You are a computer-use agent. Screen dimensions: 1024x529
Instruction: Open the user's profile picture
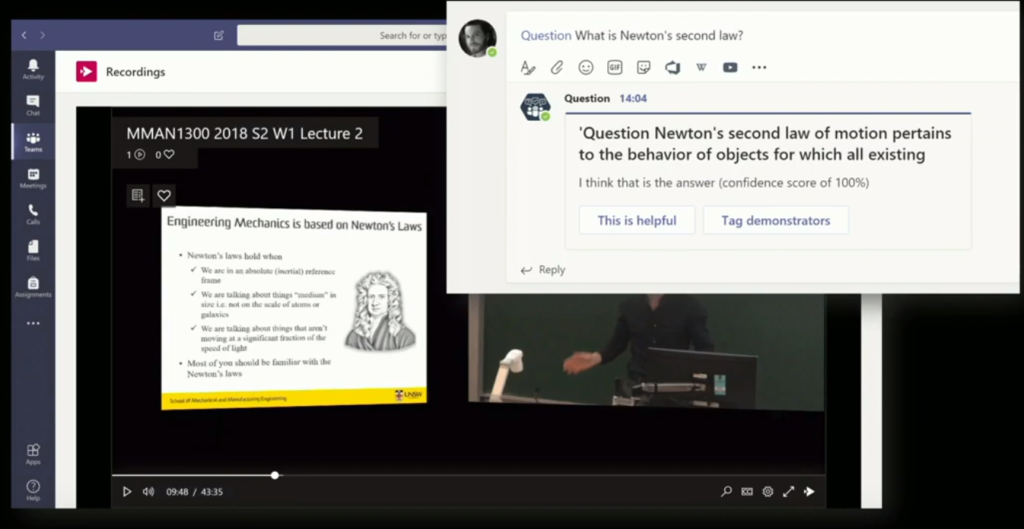477,39
